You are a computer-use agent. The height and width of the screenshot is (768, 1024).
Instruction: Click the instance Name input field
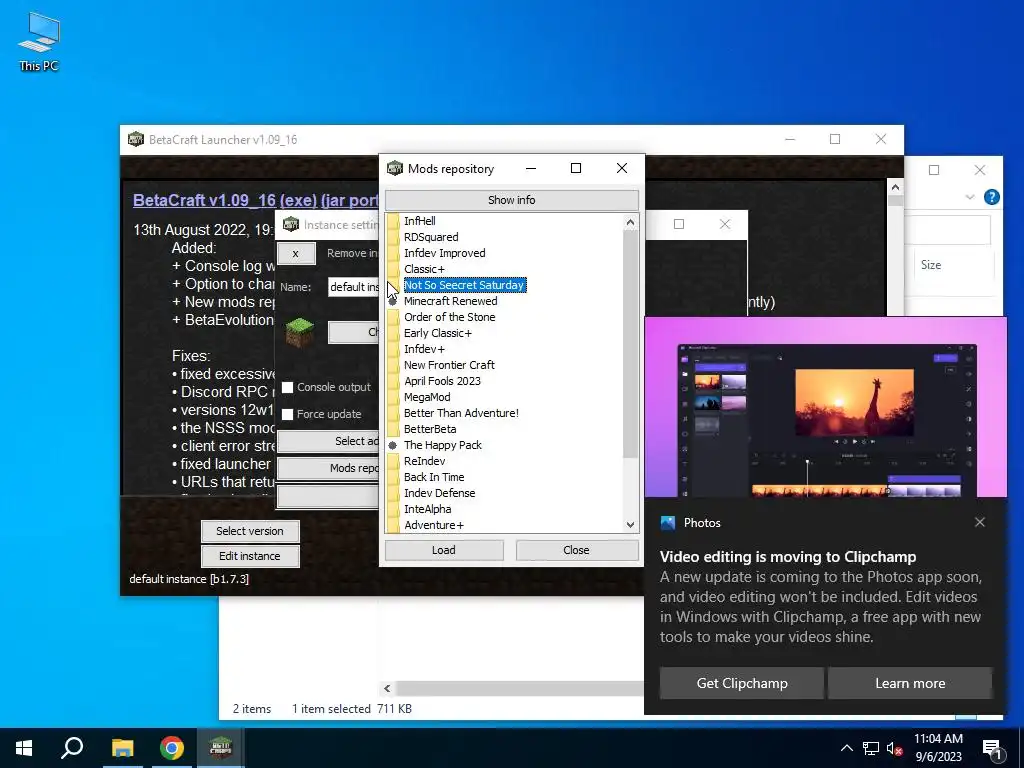click(353, 287)
